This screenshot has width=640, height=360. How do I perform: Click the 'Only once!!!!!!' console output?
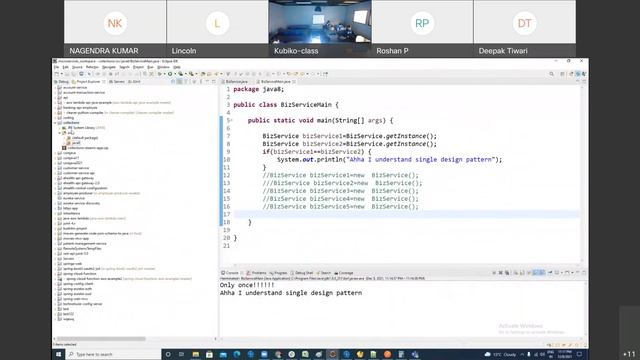tap(247, 285)
